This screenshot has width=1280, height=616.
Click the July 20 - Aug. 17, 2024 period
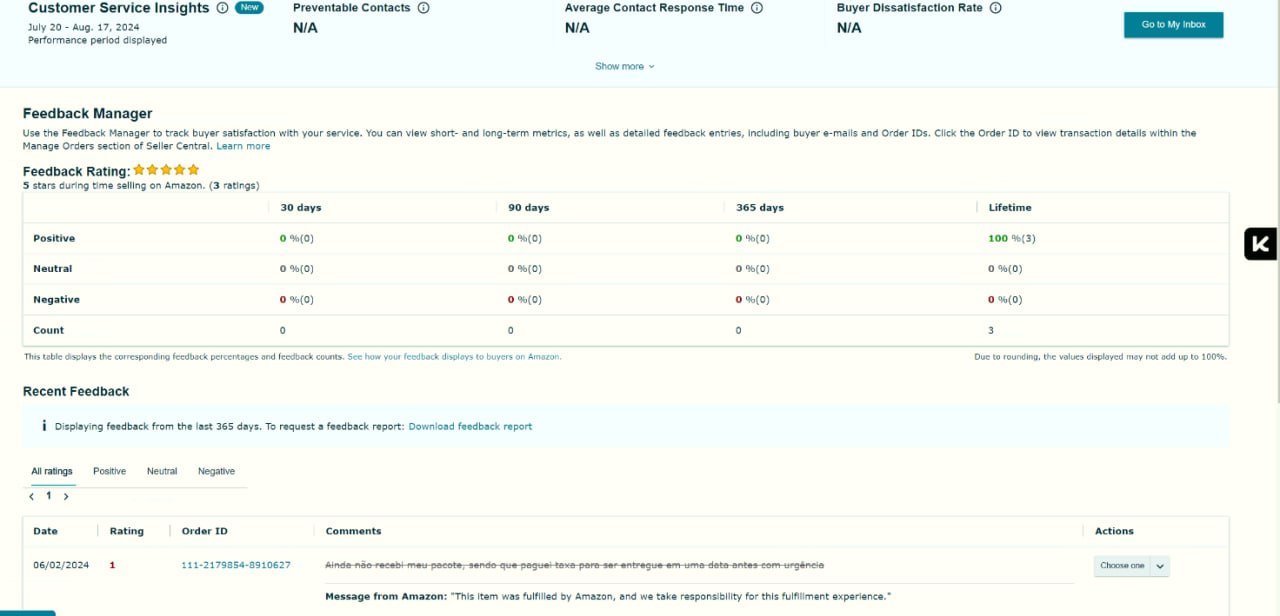coord(84,28)
